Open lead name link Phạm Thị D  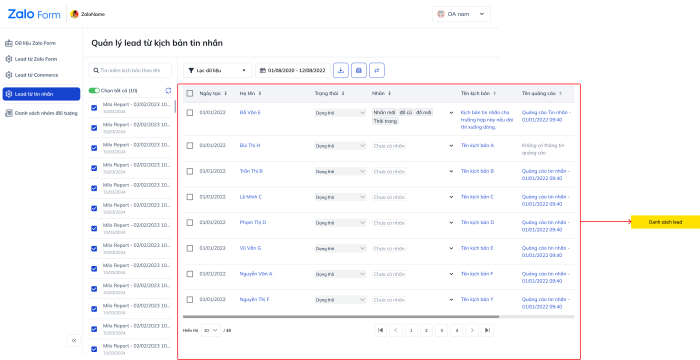pos(253,222)
